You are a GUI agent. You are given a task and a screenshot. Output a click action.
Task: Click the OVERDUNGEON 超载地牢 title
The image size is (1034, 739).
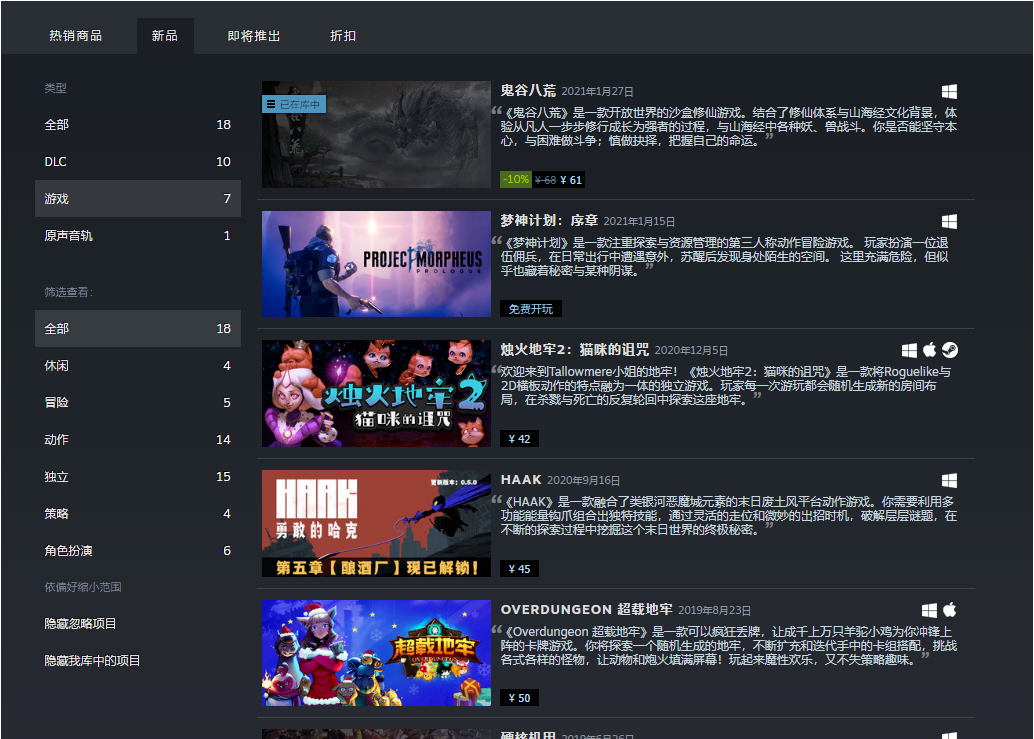(x=587, y=609)
